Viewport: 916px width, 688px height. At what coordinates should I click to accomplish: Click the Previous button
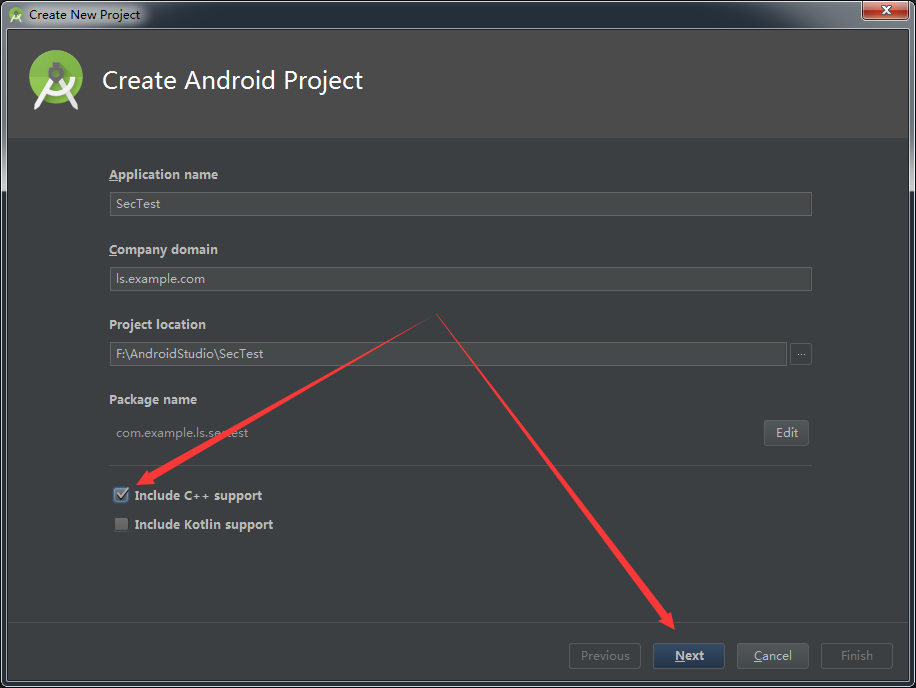[604, 655]
